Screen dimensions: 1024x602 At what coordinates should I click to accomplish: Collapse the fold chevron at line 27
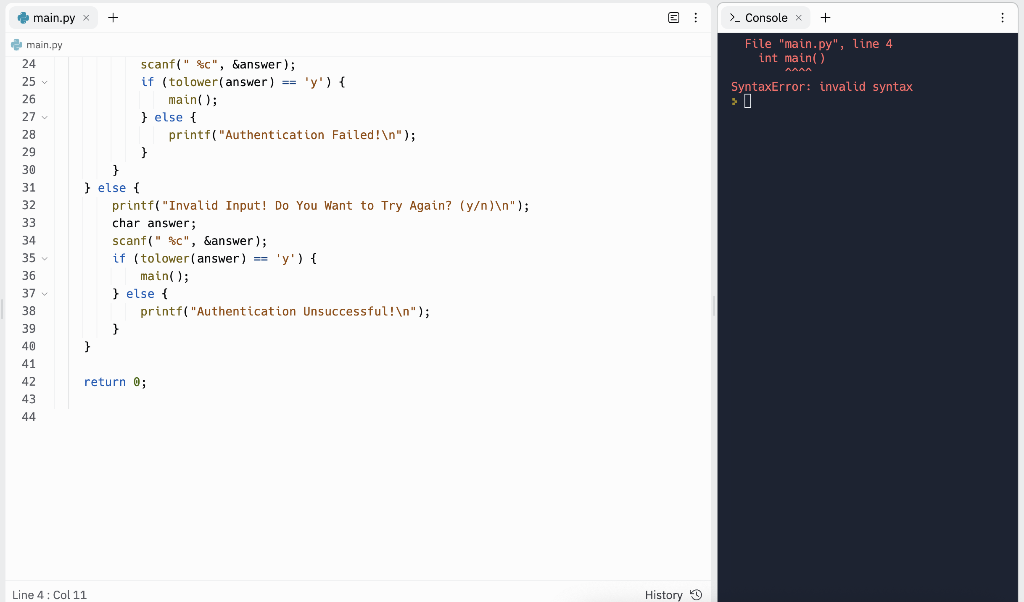tap(44, 117)
